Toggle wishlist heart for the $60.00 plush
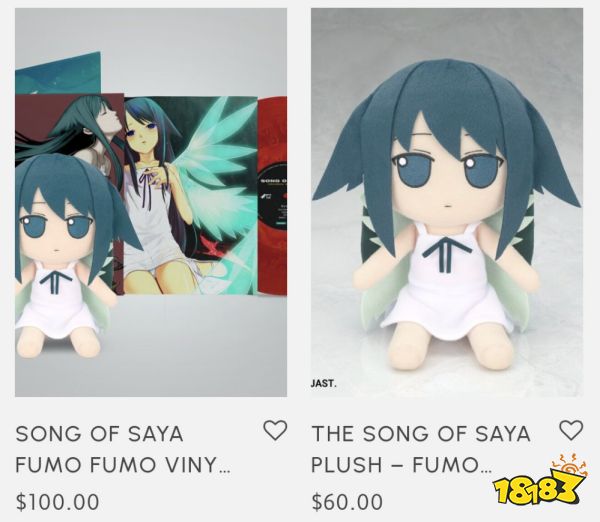Image resolution: width=600 pixels, height=522 pixels. (571, 430)
